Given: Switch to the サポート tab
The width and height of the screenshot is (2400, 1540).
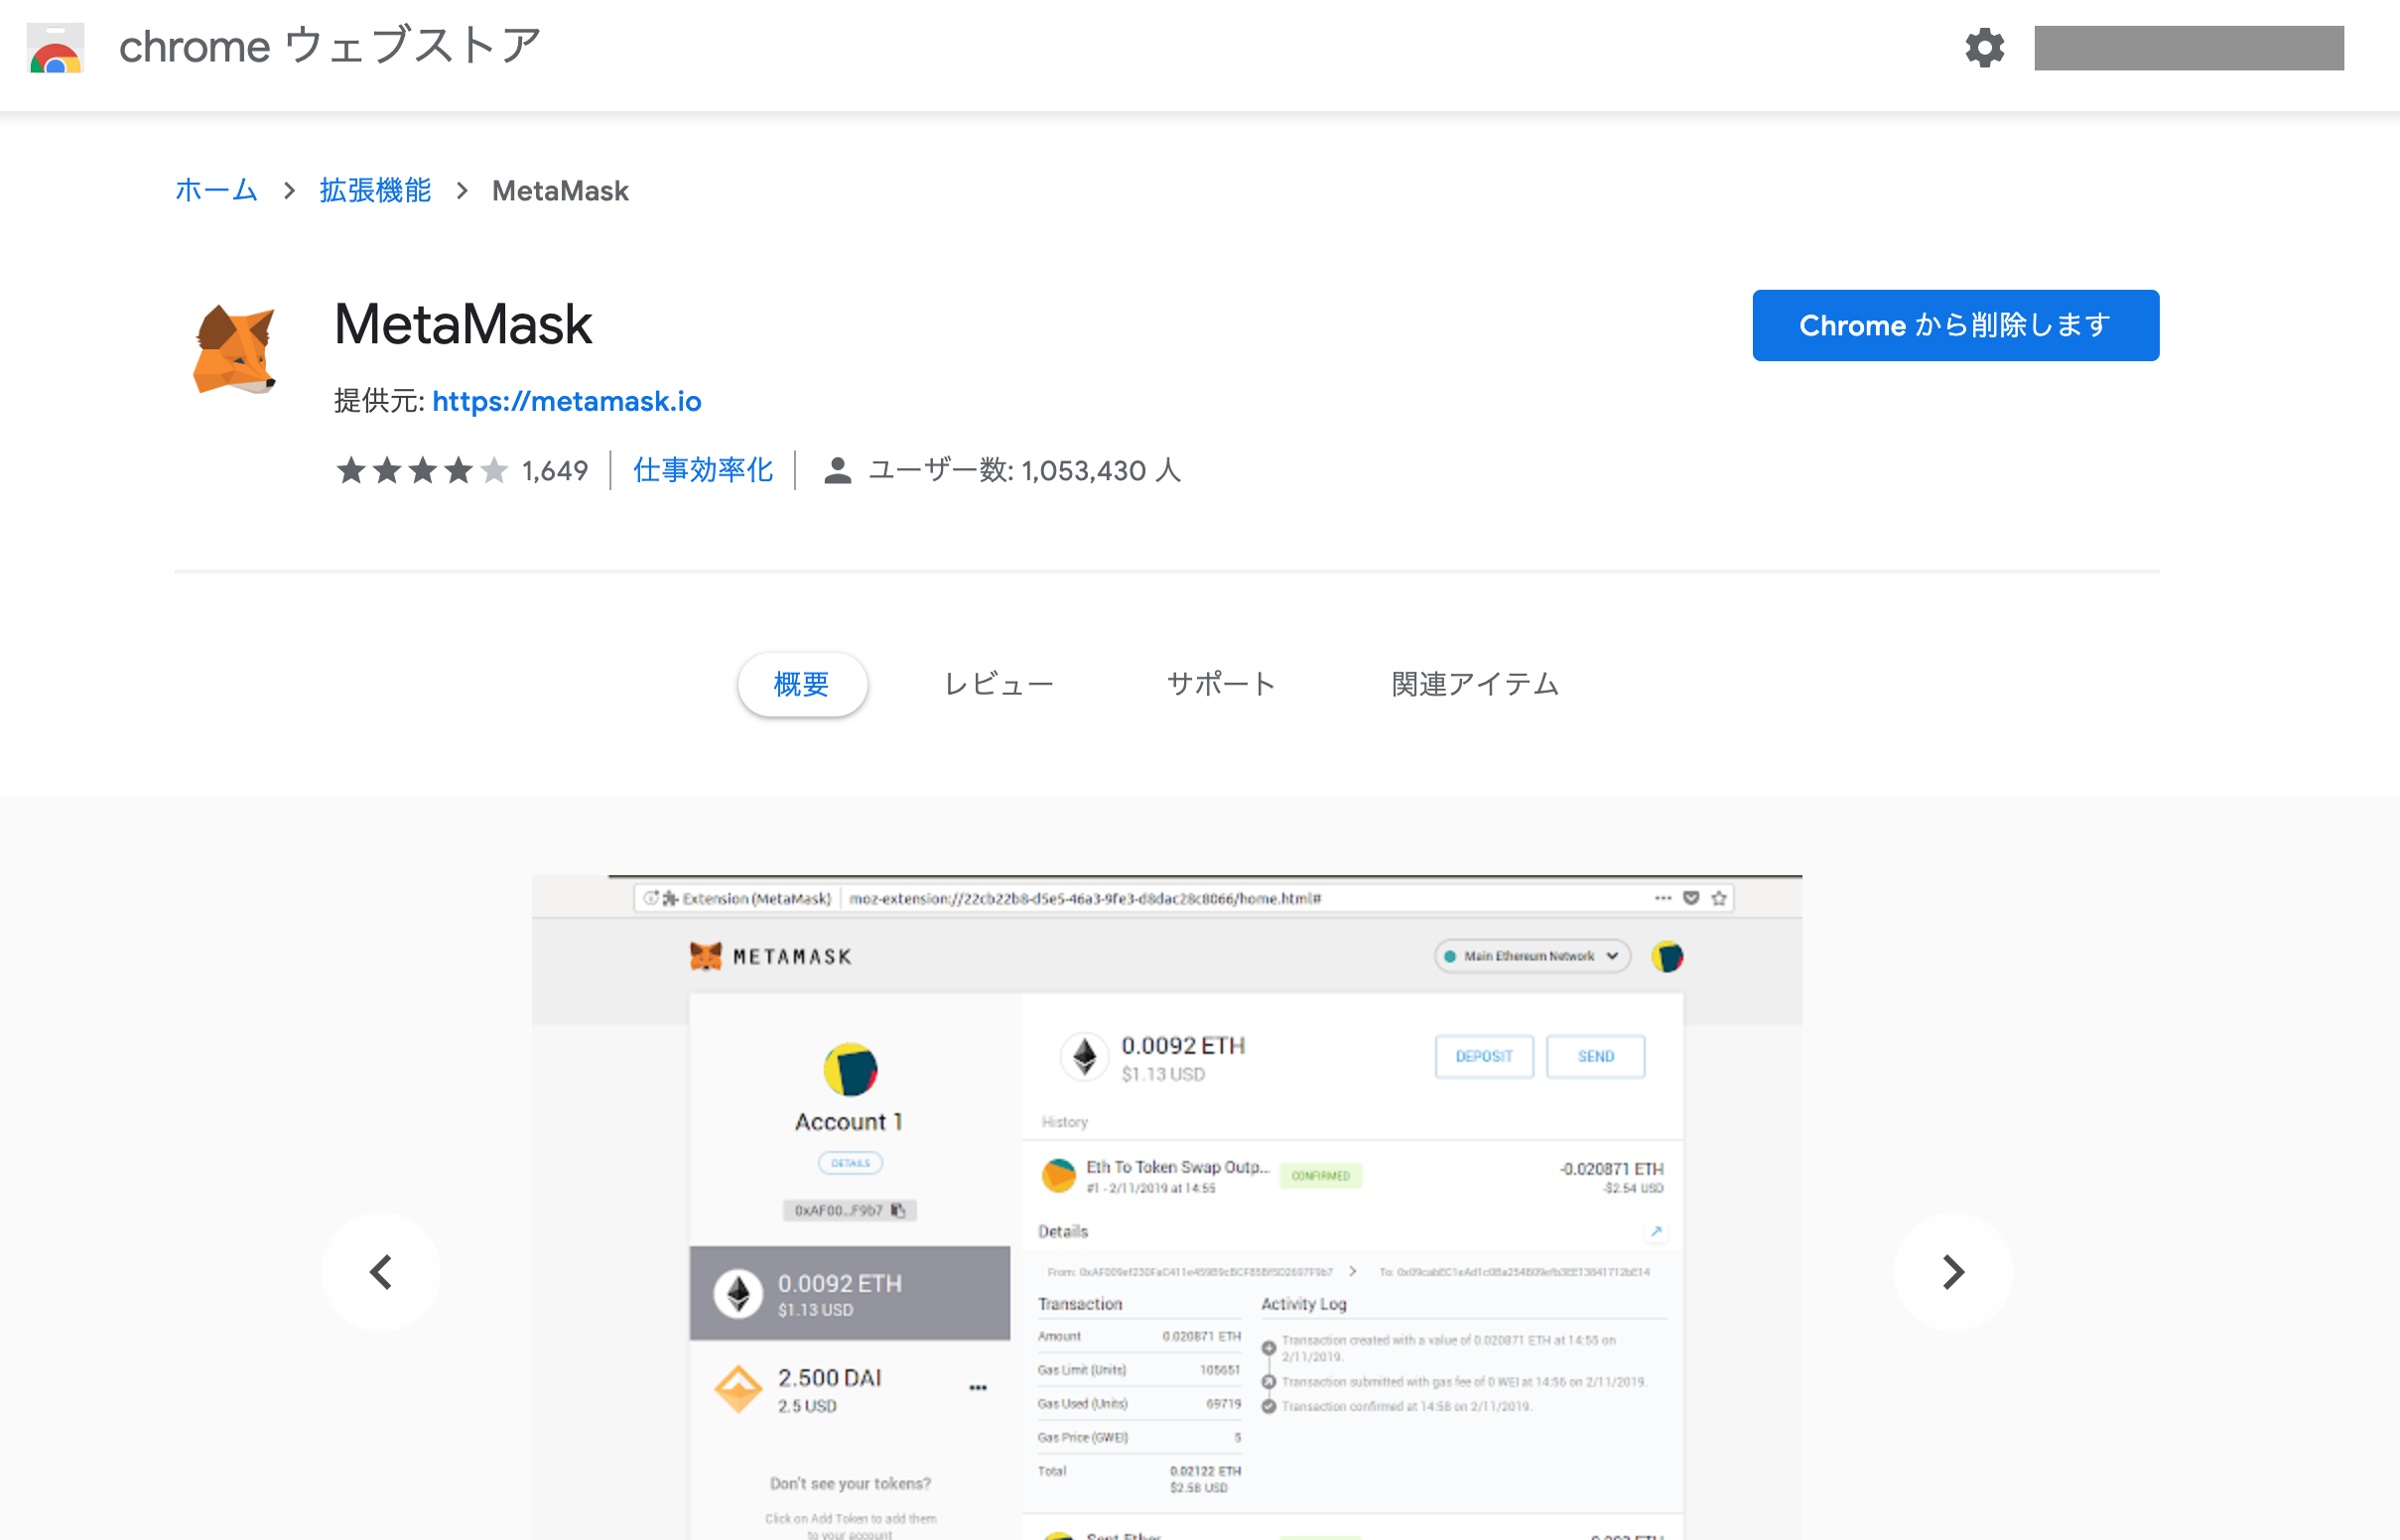Looking at the screenshot, I should tap(1221, 684).
